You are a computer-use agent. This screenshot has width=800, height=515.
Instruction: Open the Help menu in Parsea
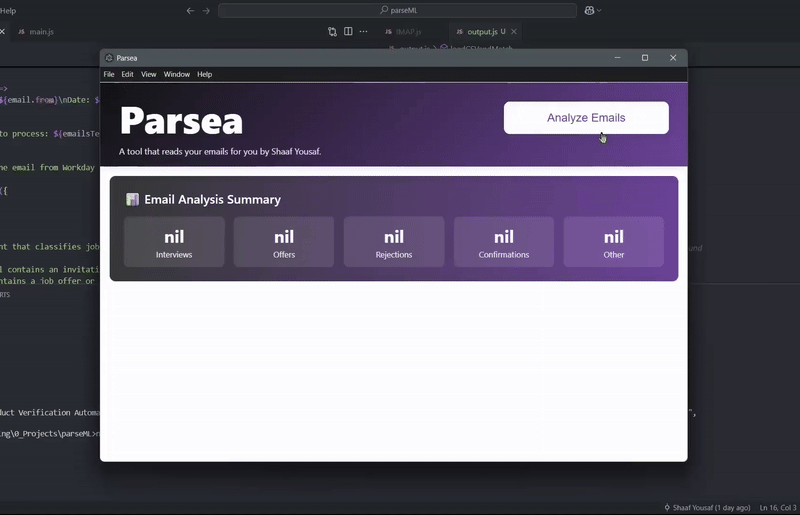click(x=204, y=74)
